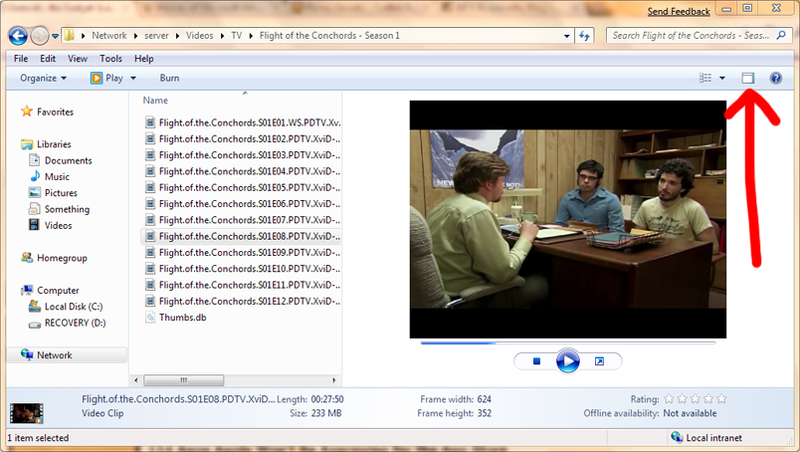Open the view options dropdown arrow
Image resolution: width=800 pixels, height=452 pixels.
point(722,78)
